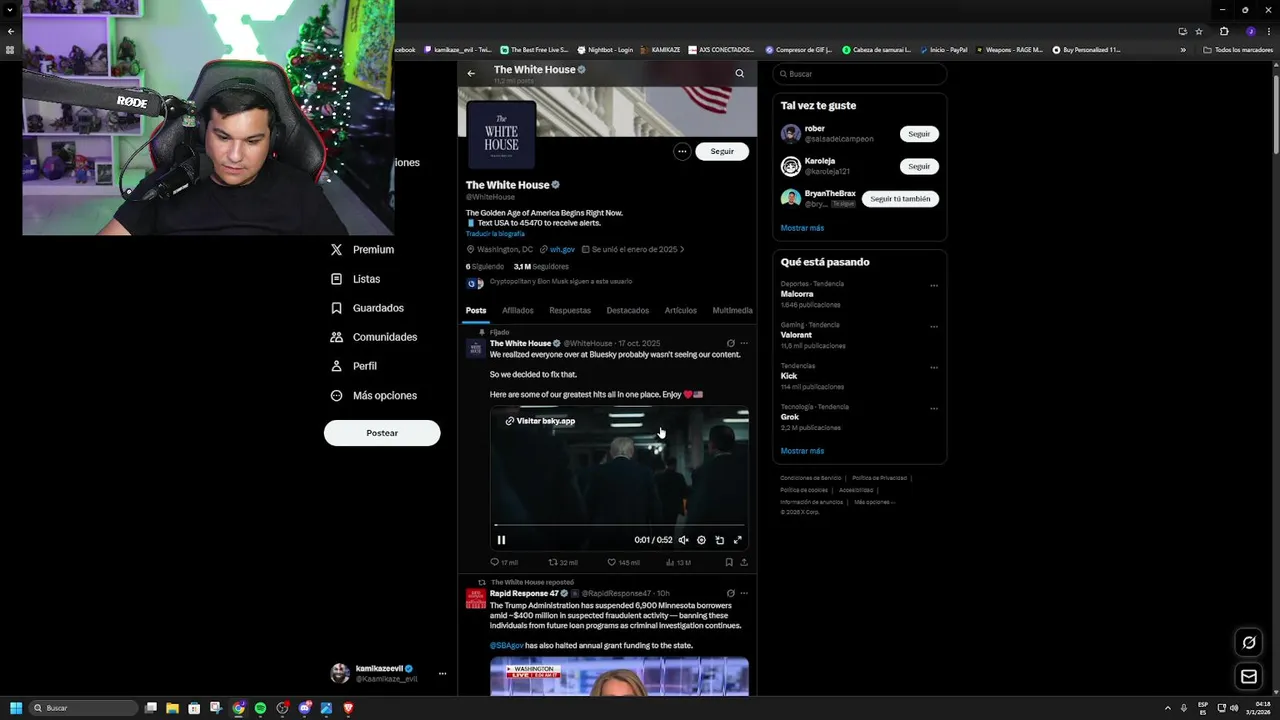Follow rober with Seguir
The image size is (1280, 720).
coord(919,134)
